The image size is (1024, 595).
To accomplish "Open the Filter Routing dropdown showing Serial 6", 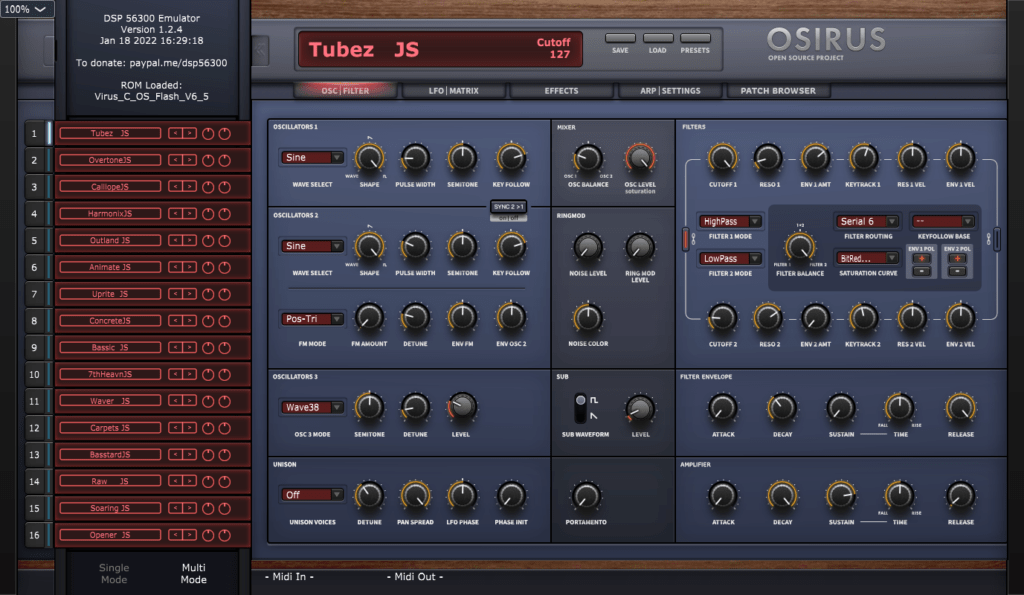I will click(x=868, y=220).
